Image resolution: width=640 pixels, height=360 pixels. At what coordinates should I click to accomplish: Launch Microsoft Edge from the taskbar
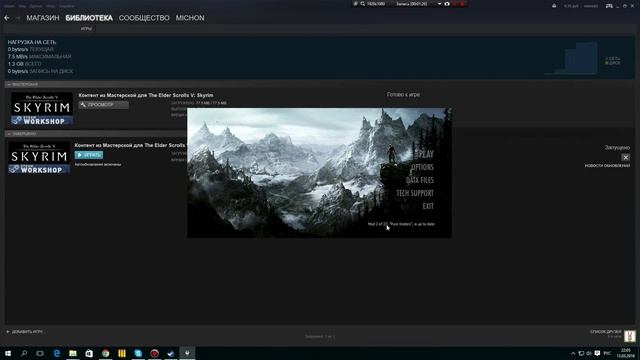click(x=57, y=353)
